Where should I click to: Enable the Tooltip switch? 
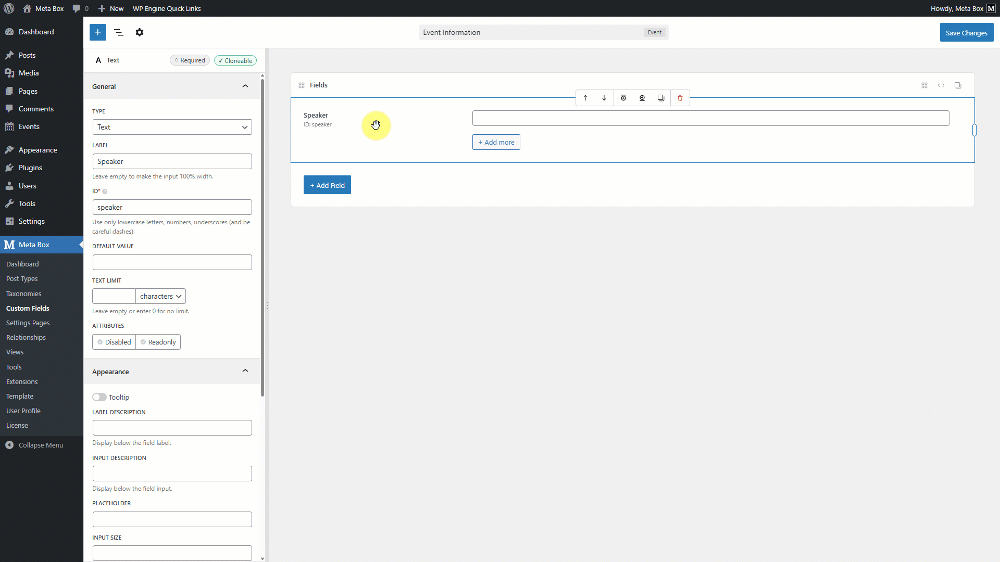tap(99, 397)
